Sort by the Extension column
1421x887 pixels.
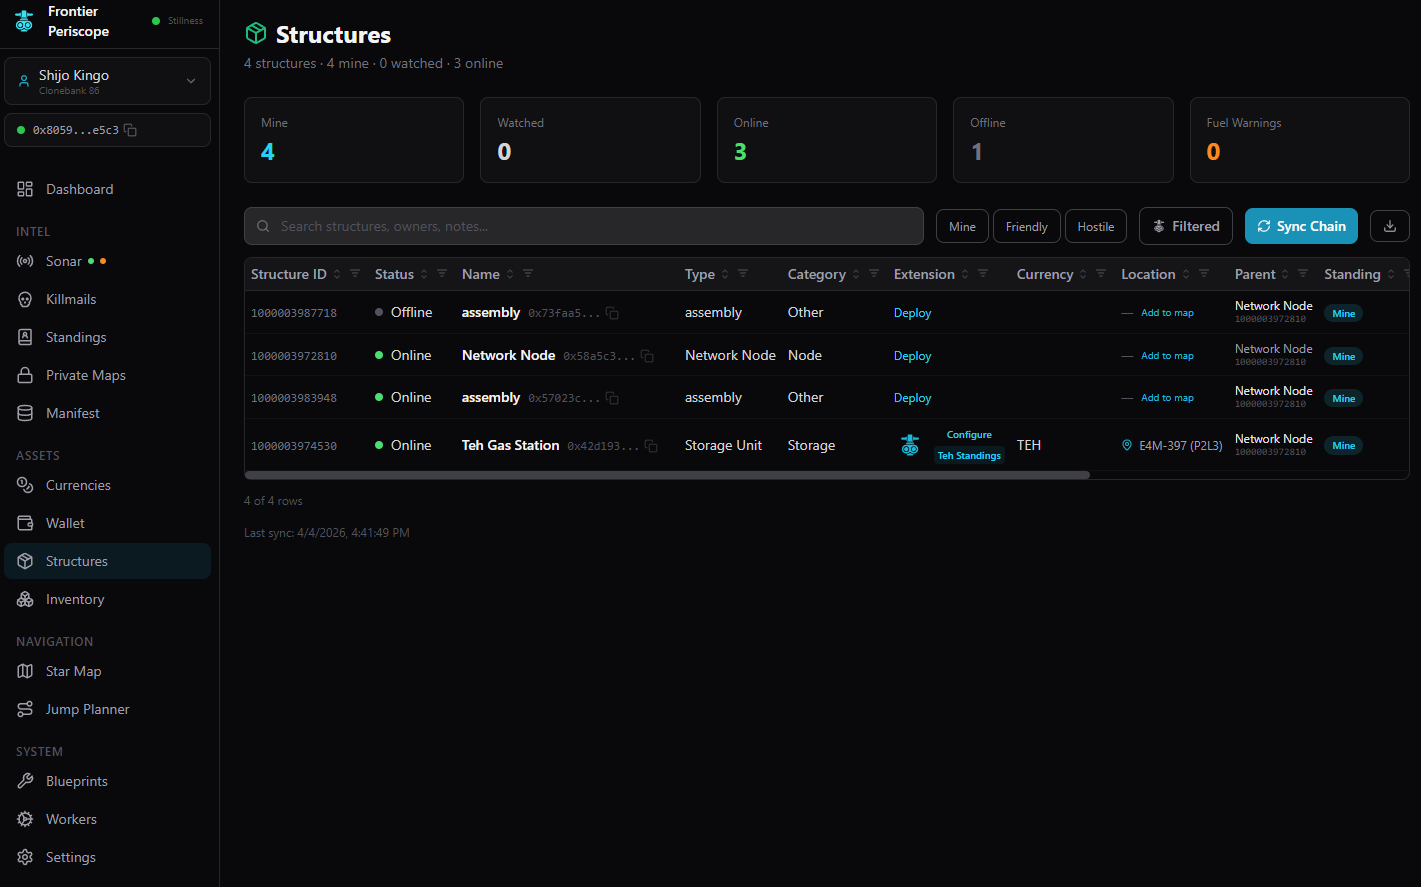965,274
